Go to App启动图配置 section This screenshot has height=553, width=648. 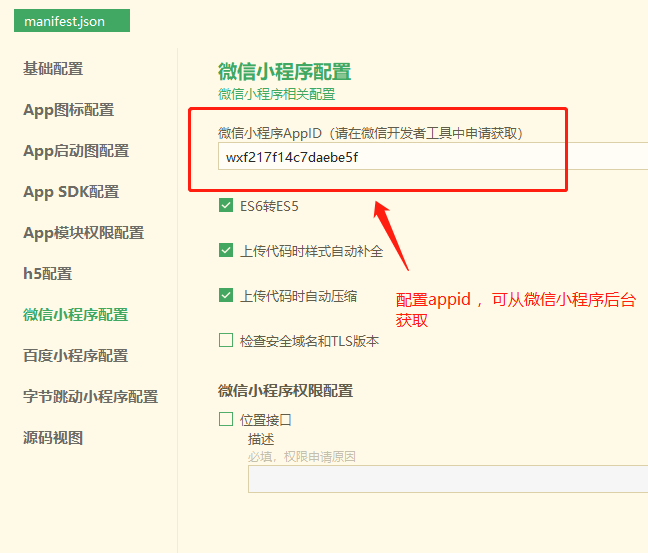tap(76, 151)
